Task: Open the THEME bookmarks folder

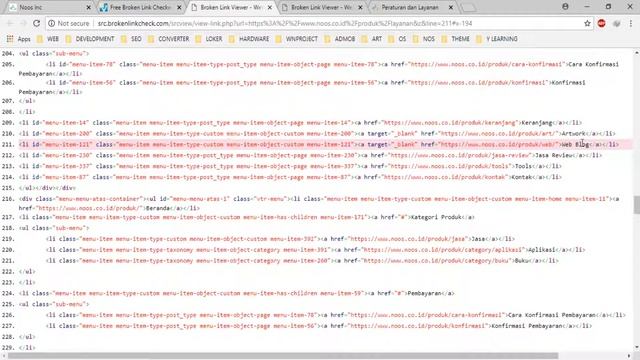Action: tap(456, 39)
